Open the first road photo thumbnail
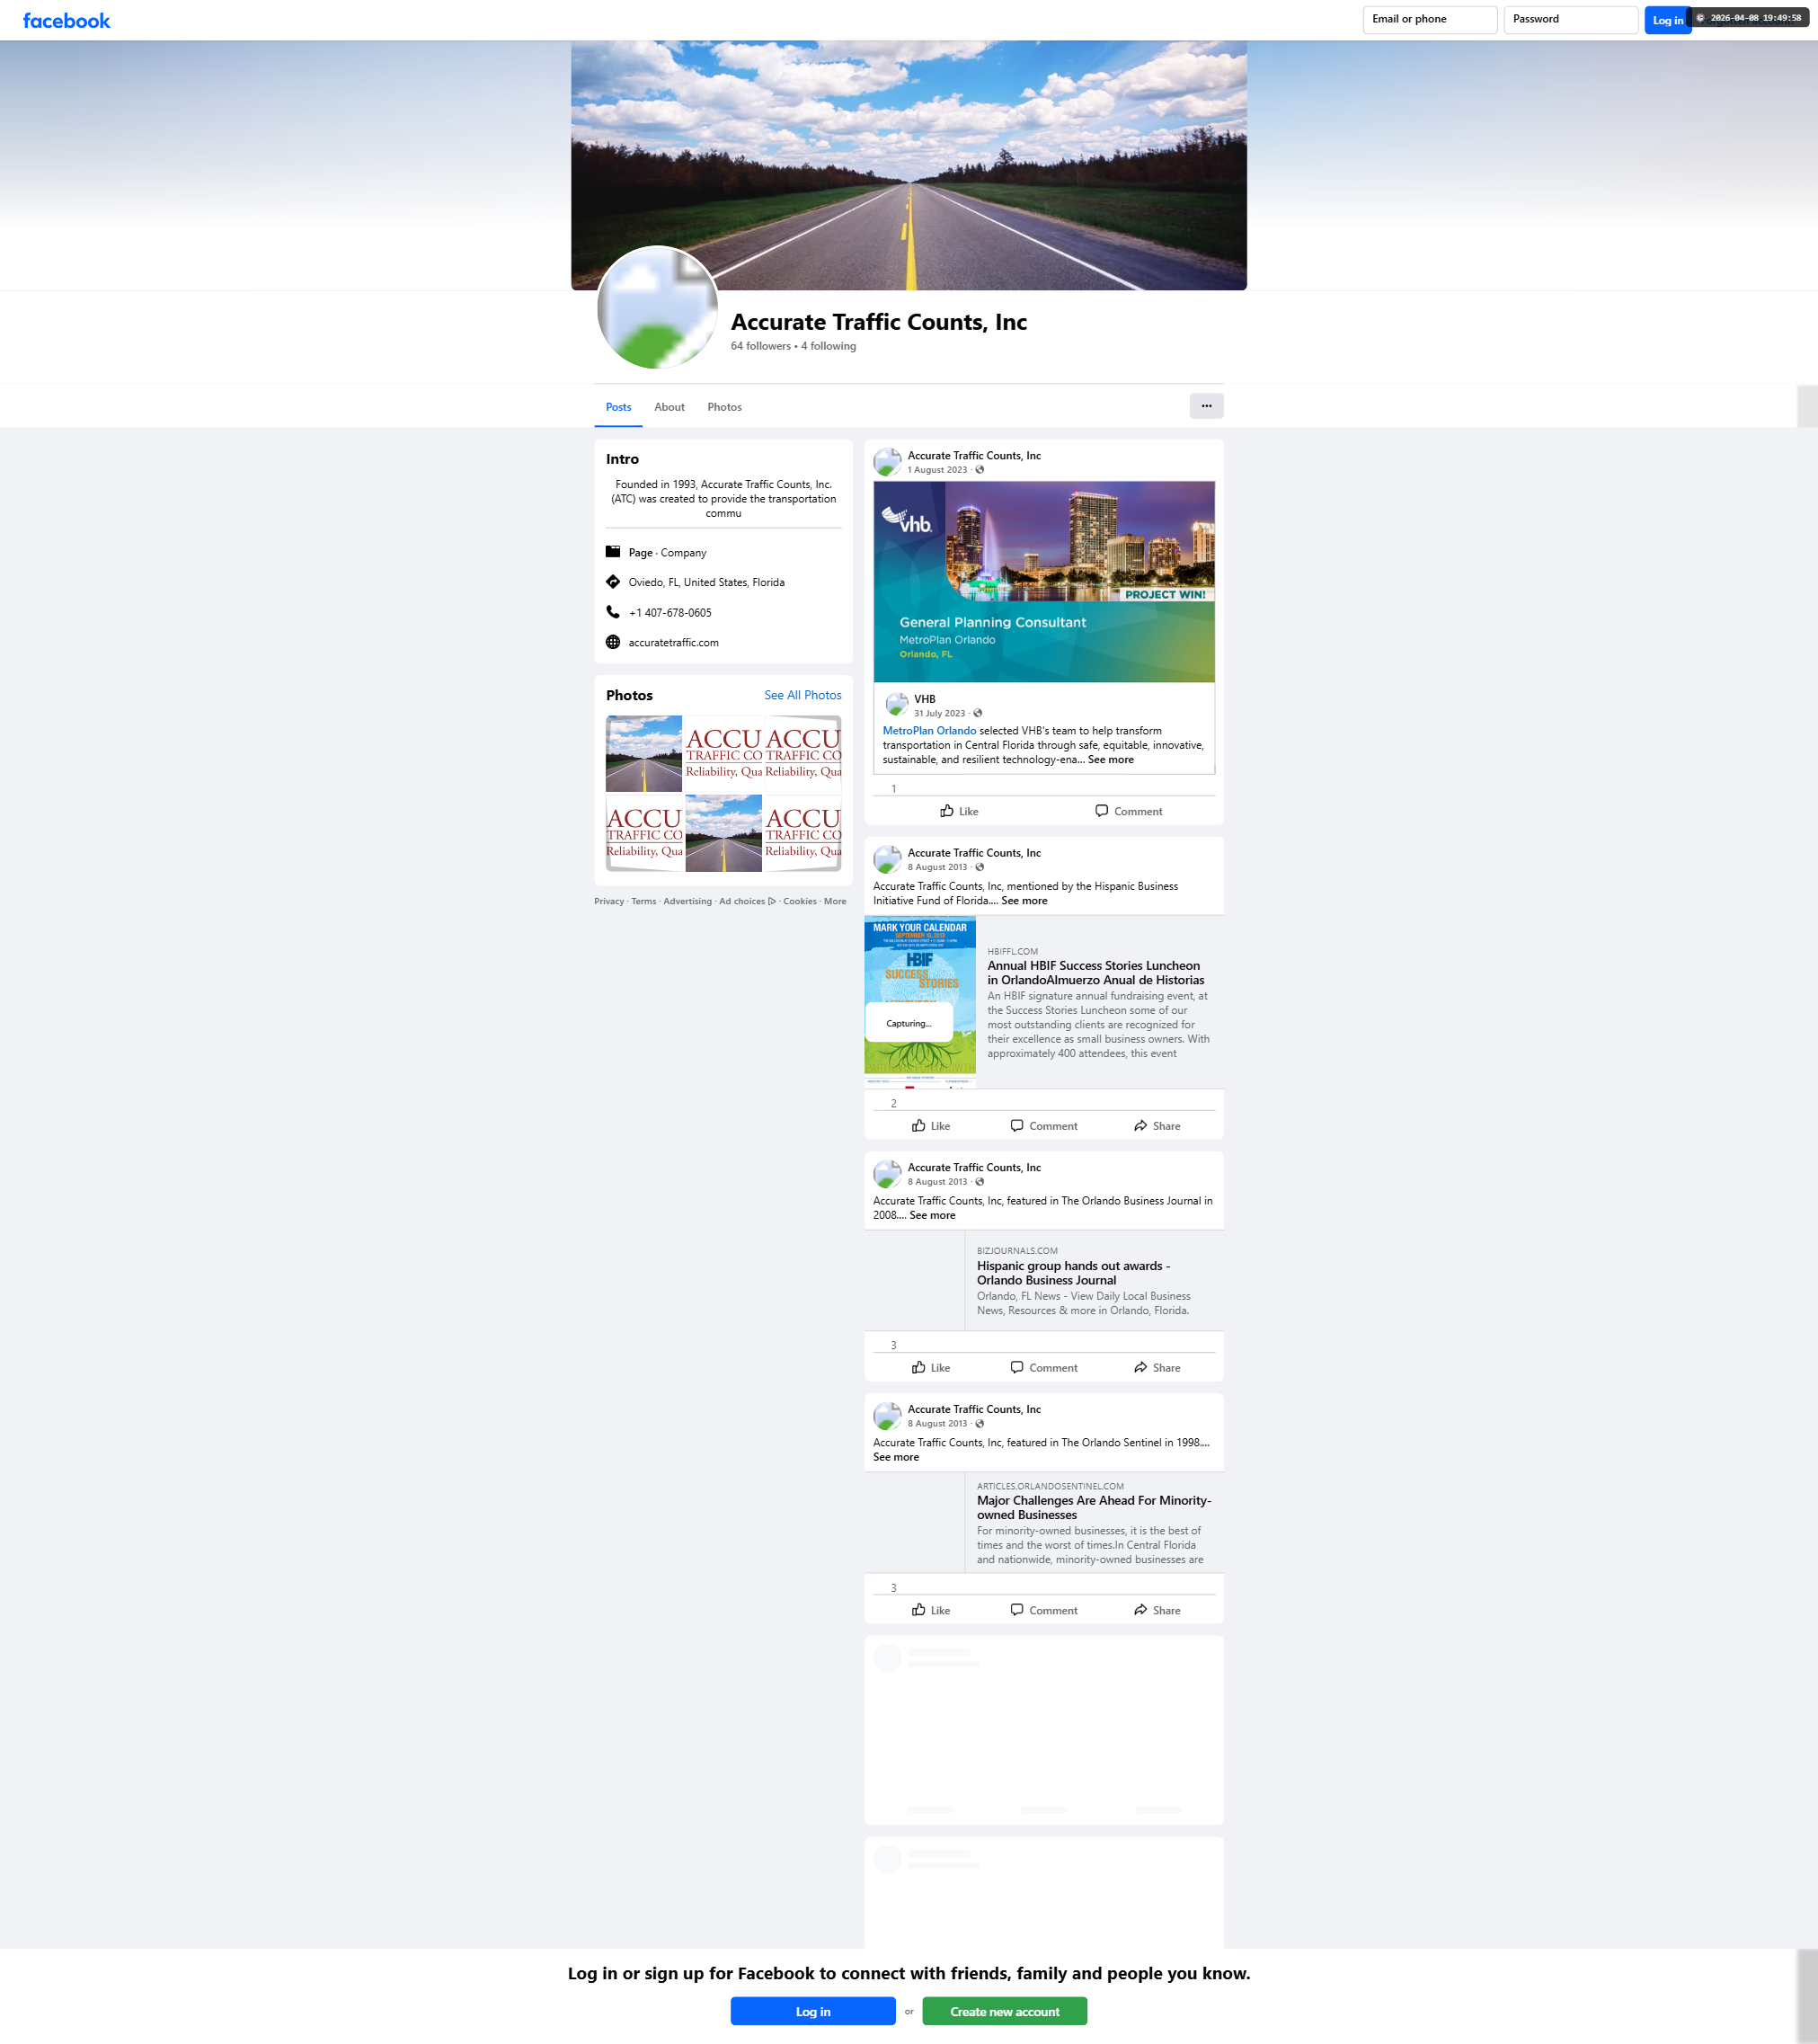 [643, 753]
